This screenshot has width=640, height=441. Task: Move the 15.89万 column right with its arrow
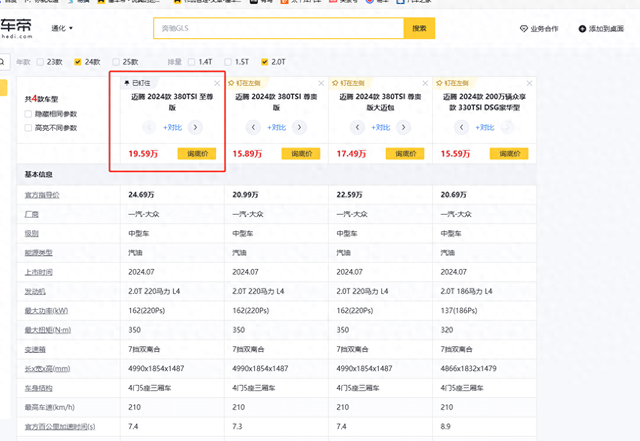[299, 127]
